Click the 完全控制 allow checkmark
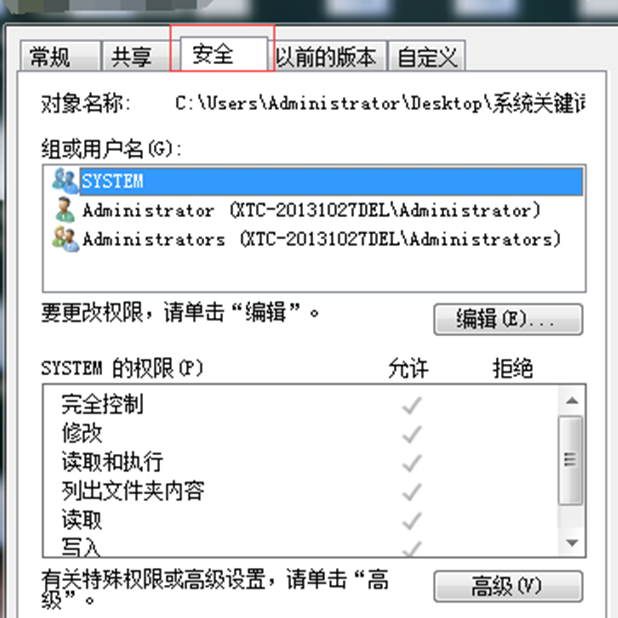The width and height of the screenshot is (618, 618). point(412,405)
